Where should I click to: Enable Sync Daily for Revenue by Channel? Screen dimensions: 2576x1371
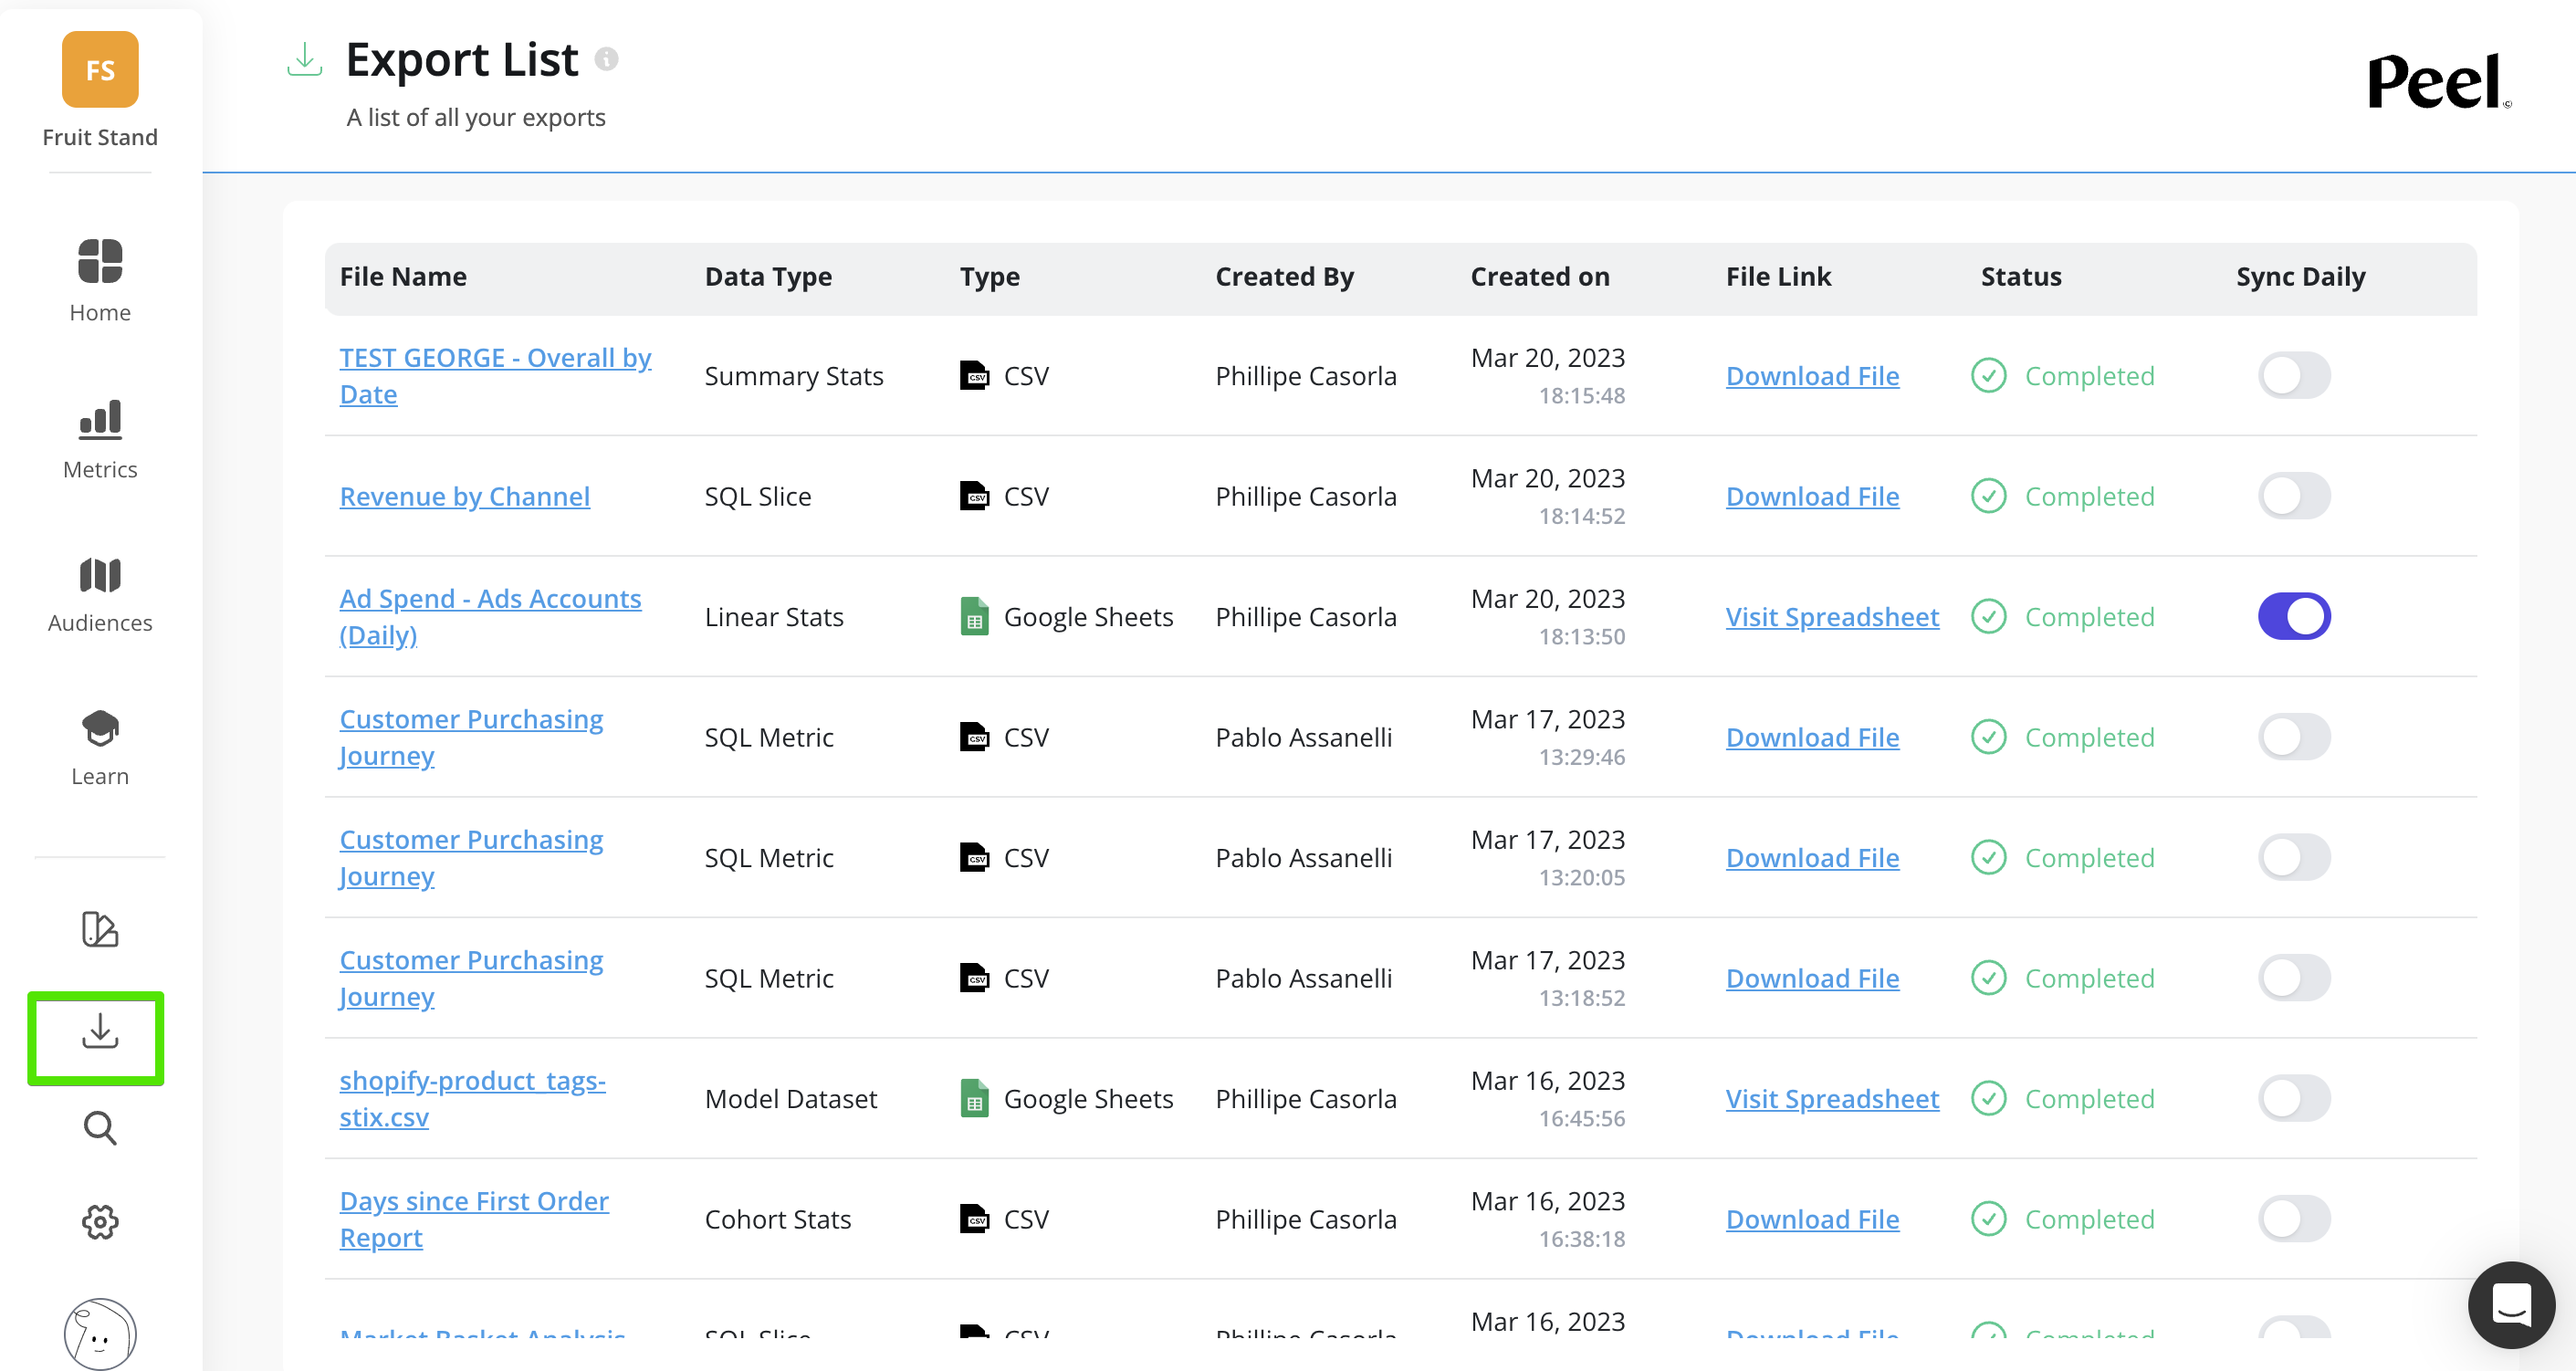tap(2293, 497)
